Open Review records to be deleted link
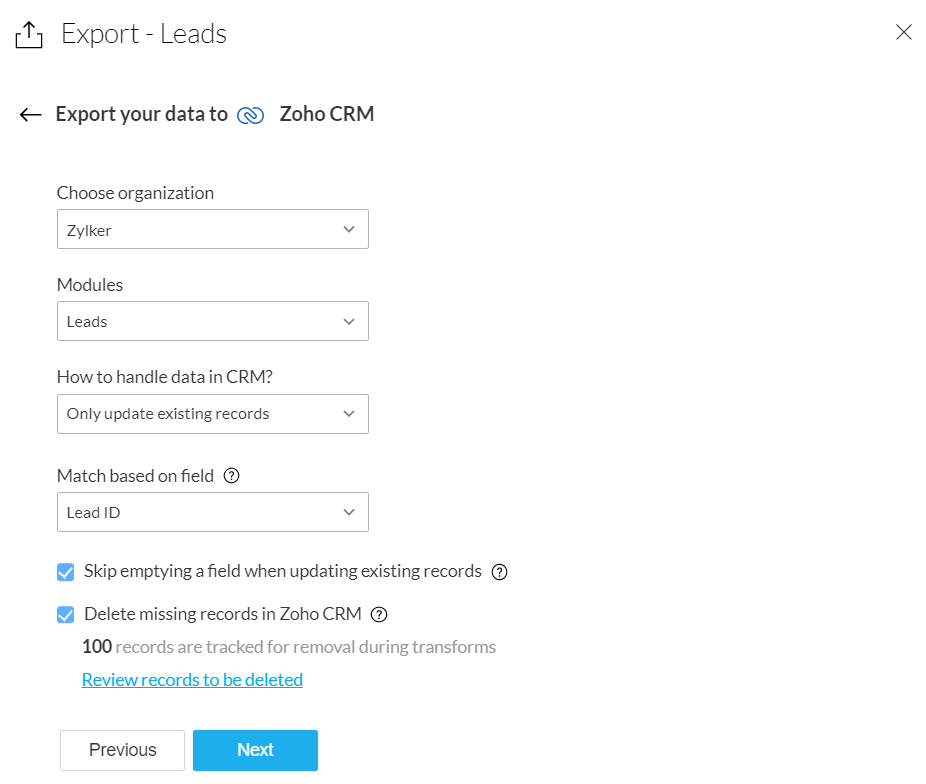This screenshot has height=784, width=926. (192, 680)
